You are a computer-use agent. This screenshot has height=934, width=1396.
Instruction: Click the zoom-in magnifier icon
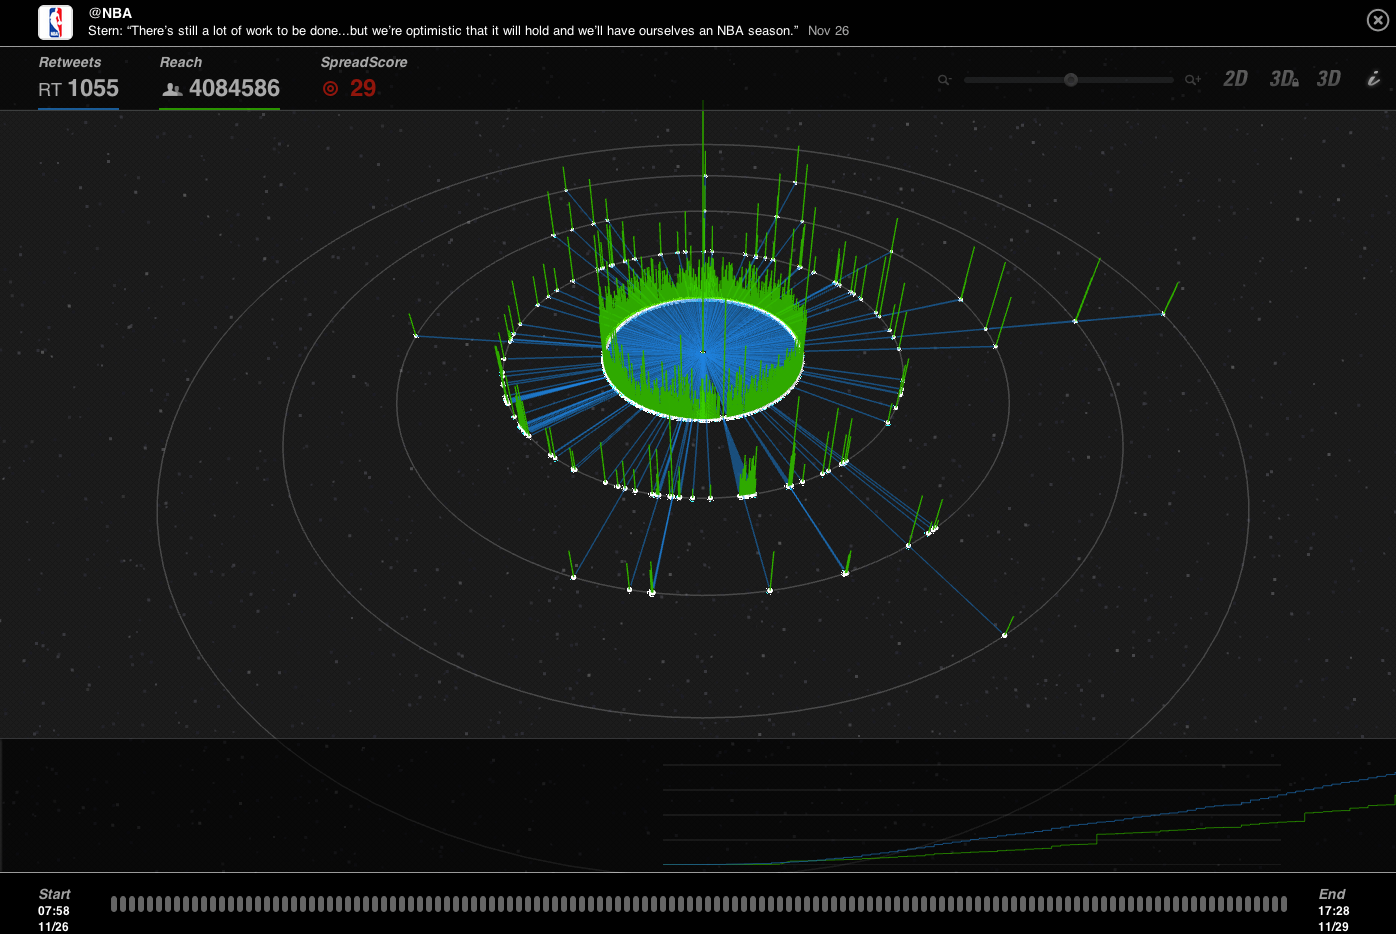point(1190,79)
